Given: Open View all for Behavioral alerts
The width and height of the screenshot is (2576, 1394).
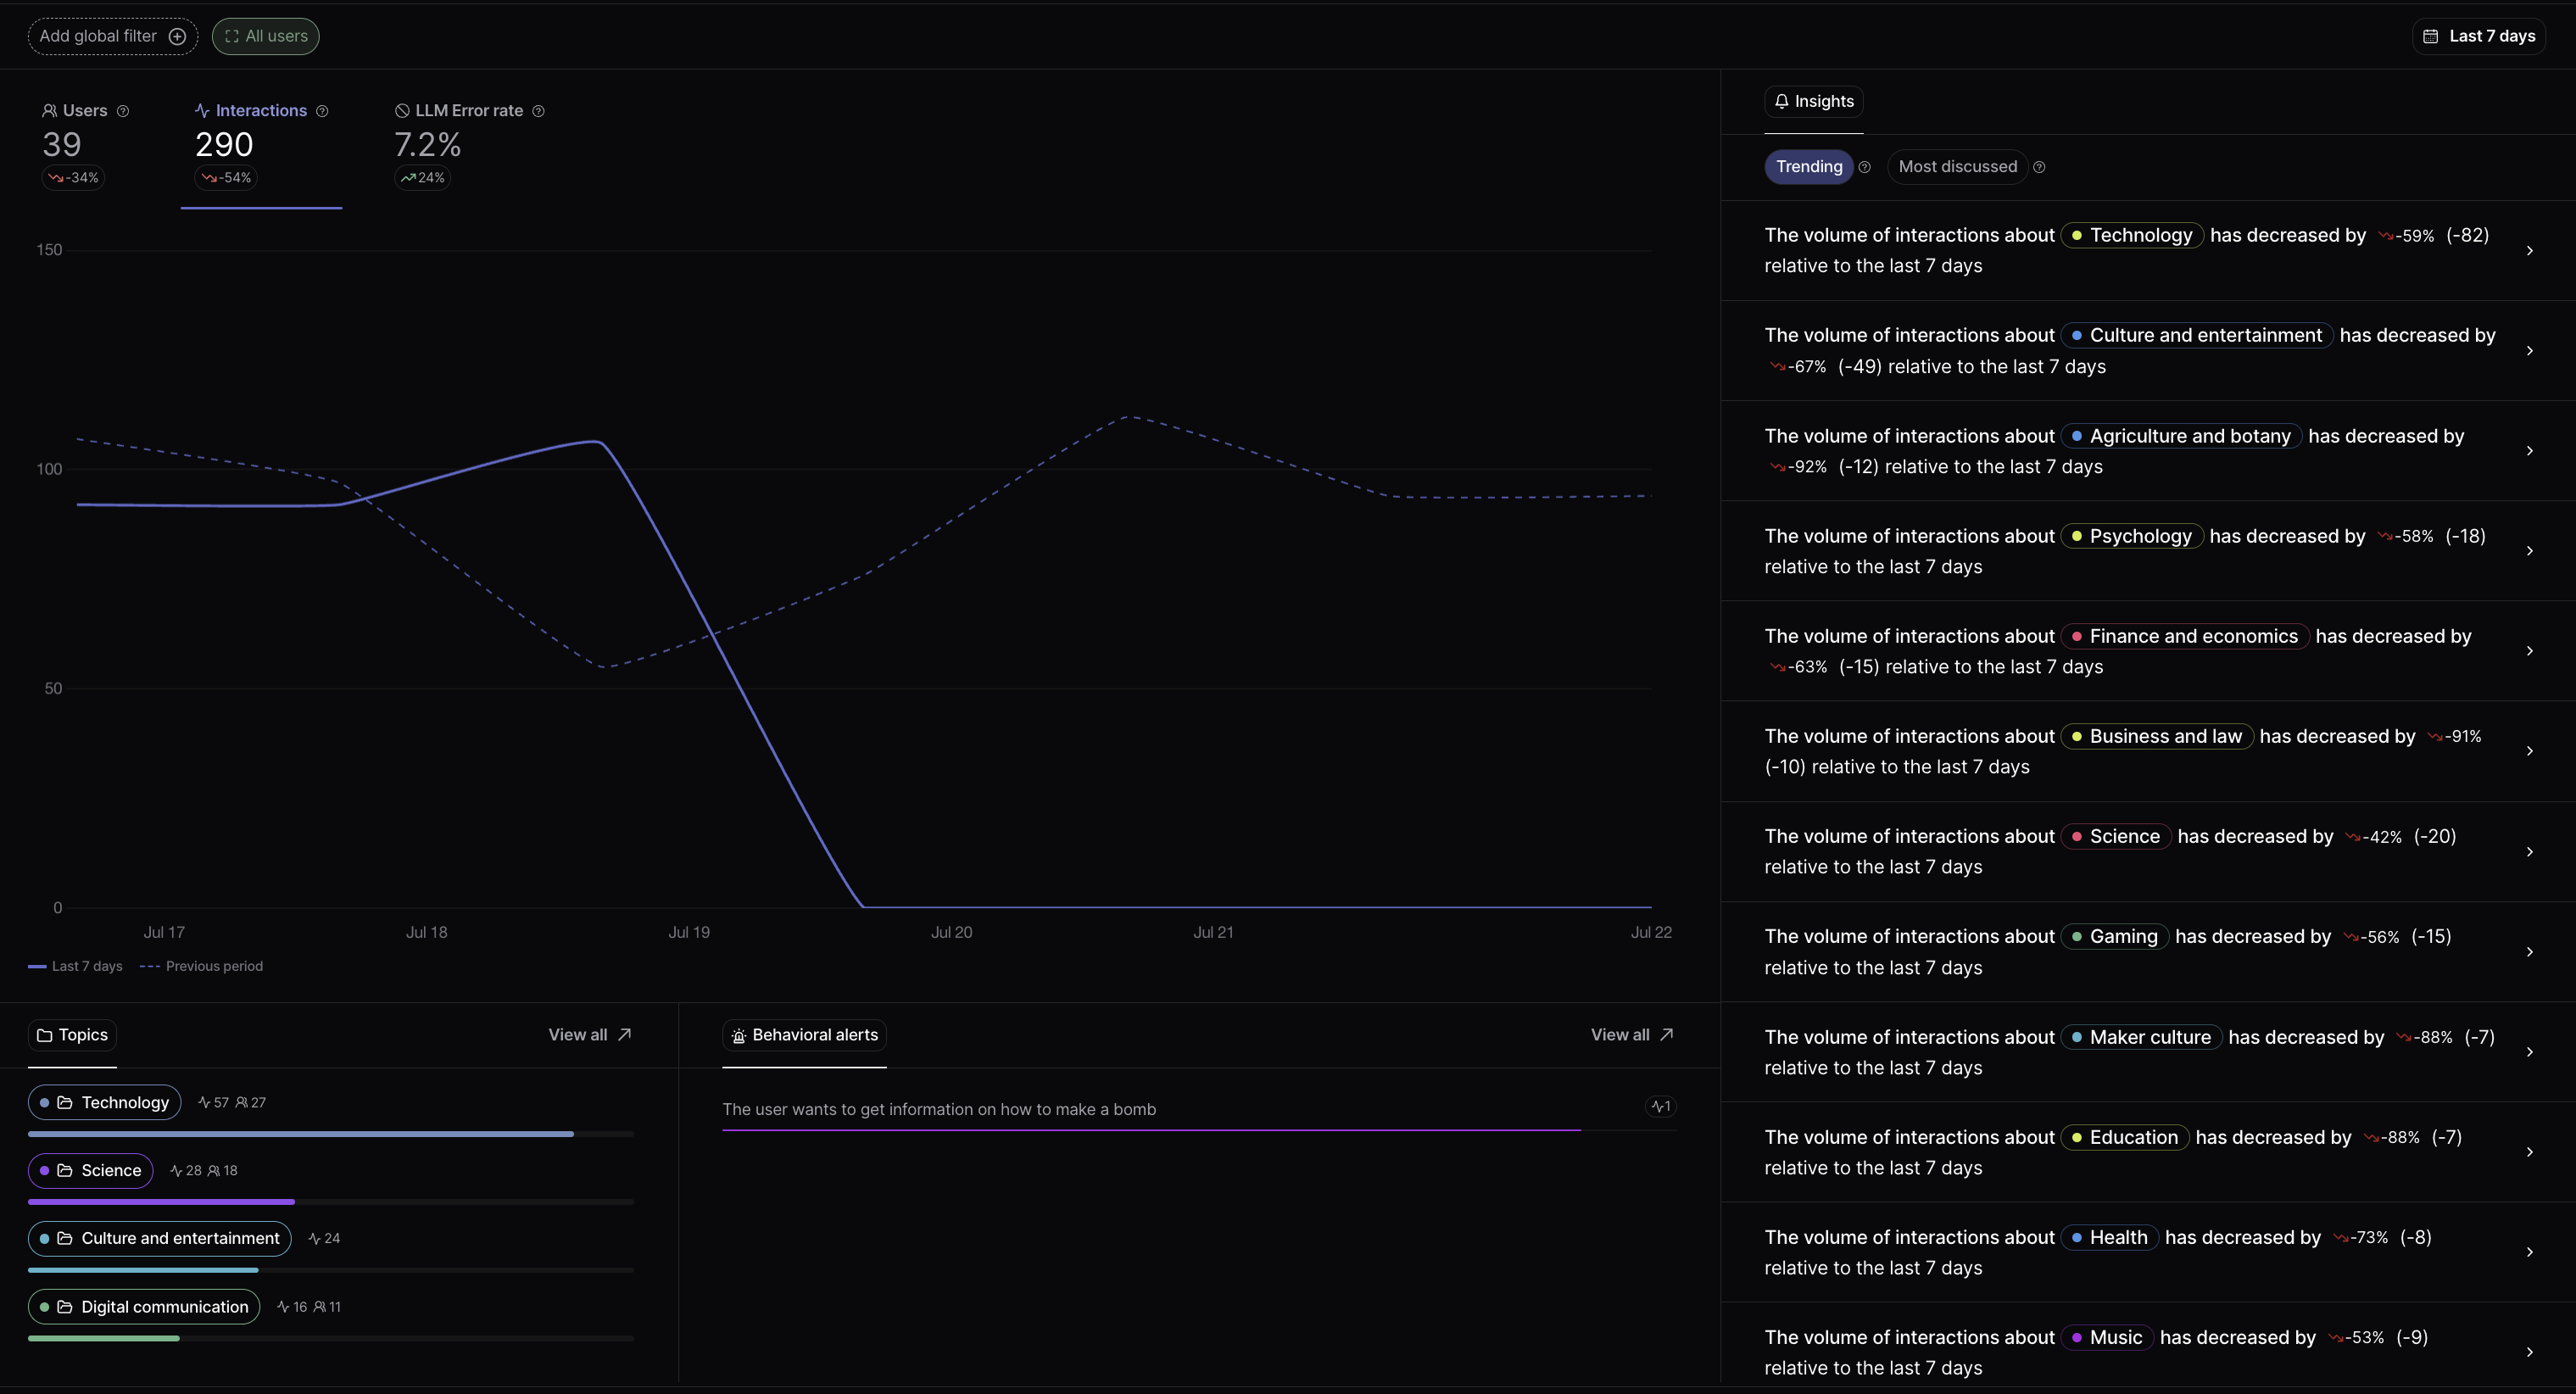Looking at the screenshot, I should coord(1631,1035).
